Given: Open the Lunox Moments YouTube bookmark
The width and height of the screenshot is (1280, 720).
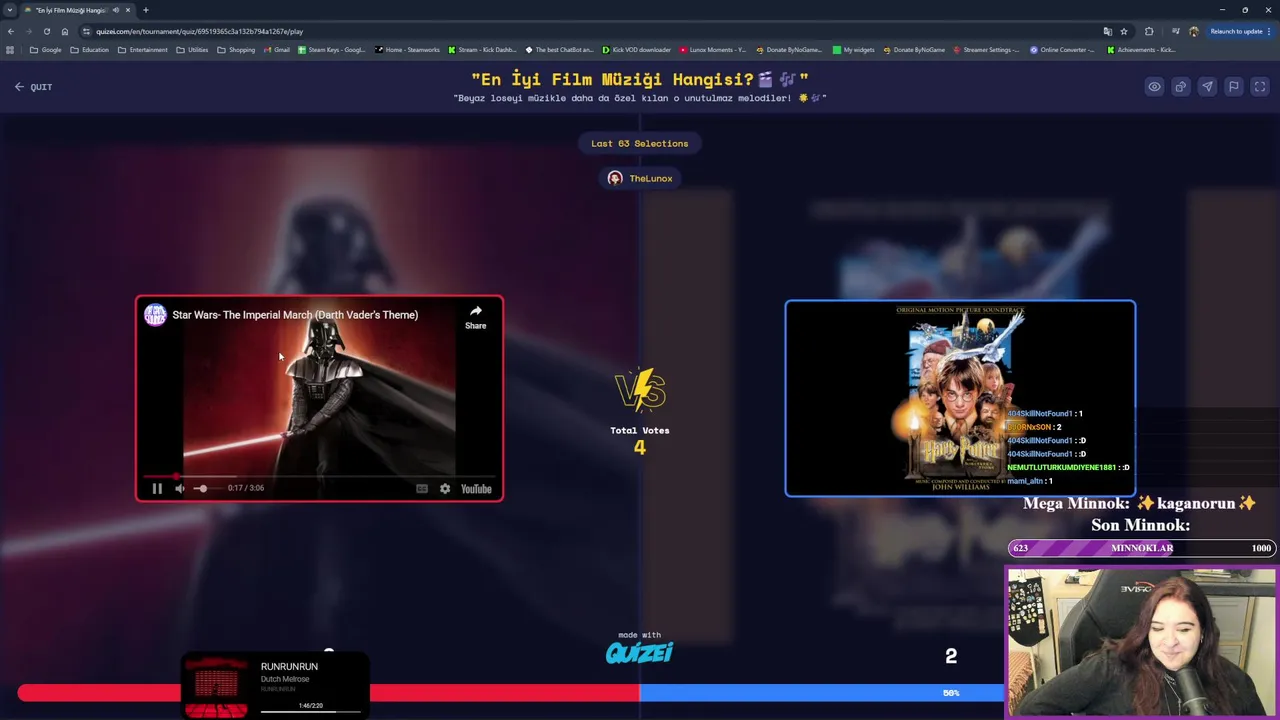Looking at the screenshot, I should pos(714,50).
